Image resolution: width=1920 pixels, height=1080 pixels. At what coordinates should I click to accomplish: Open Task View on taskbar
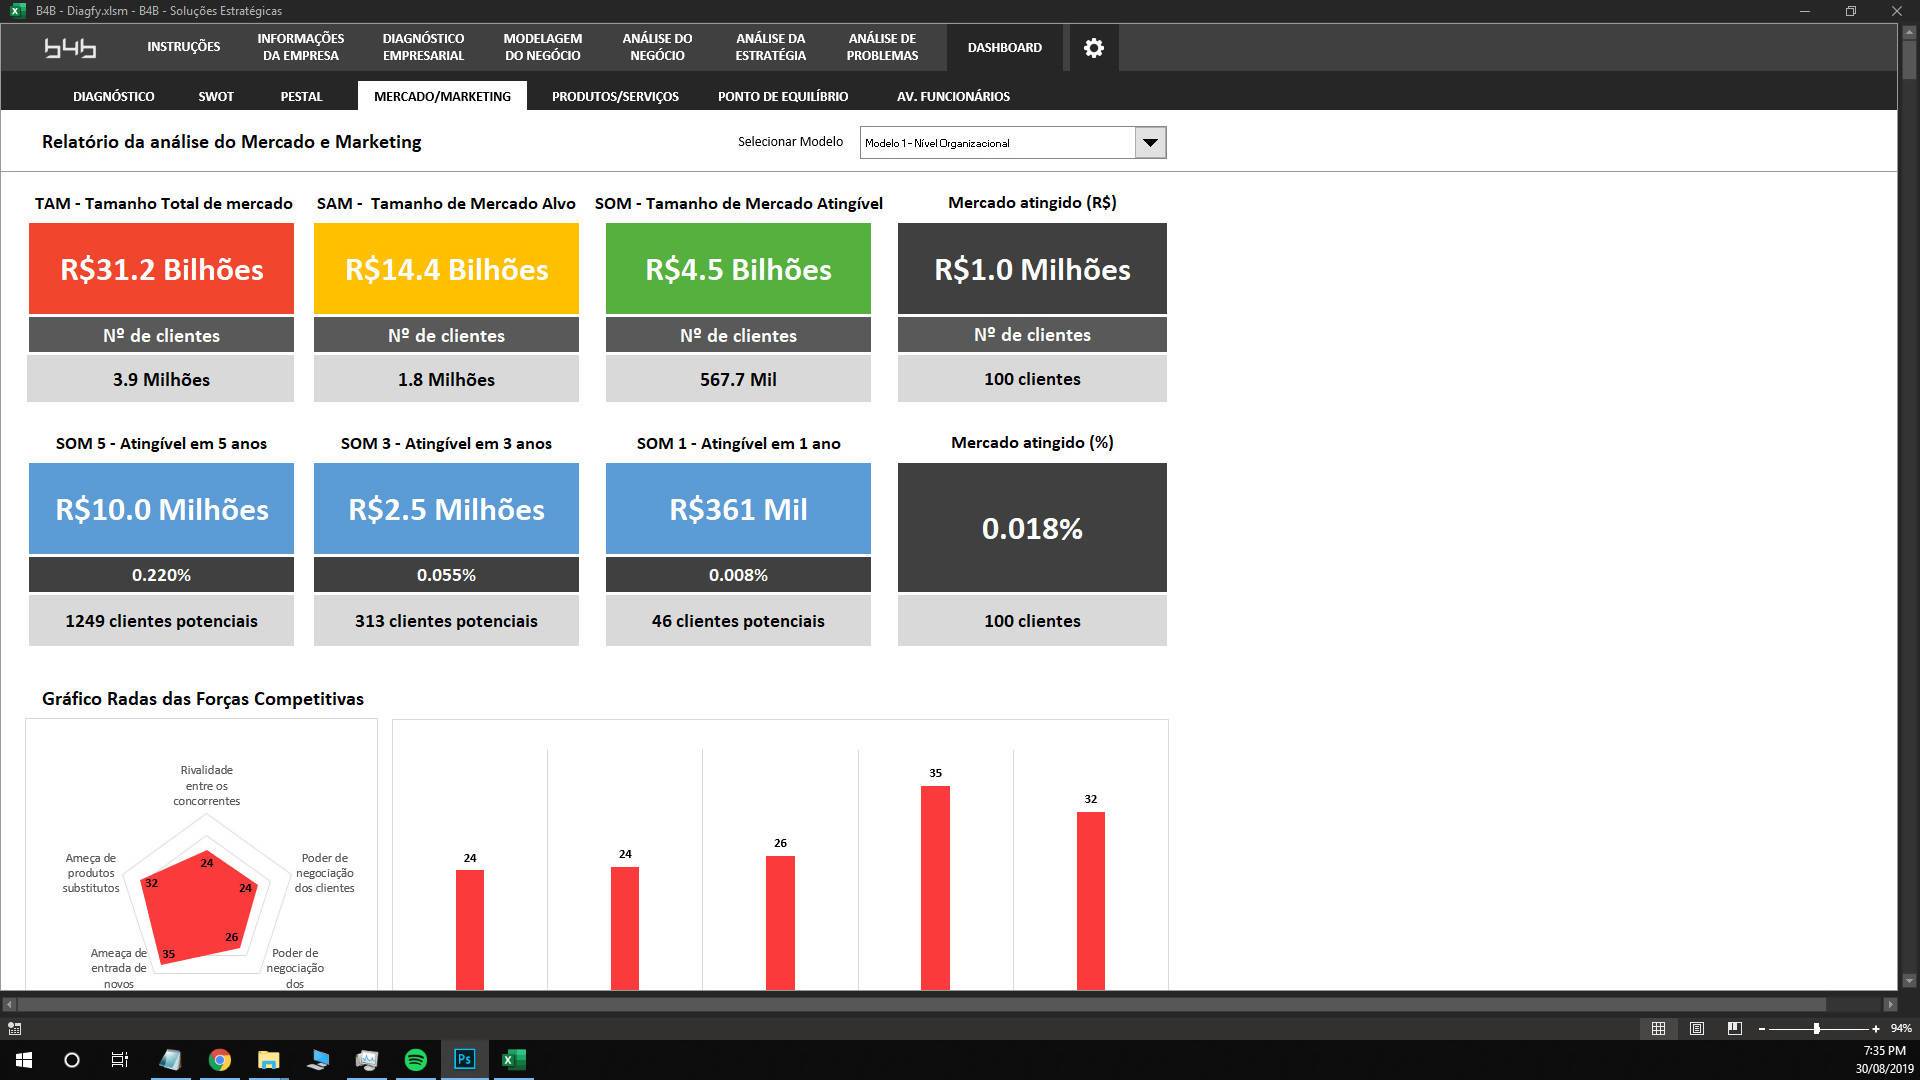point(120,1059)
